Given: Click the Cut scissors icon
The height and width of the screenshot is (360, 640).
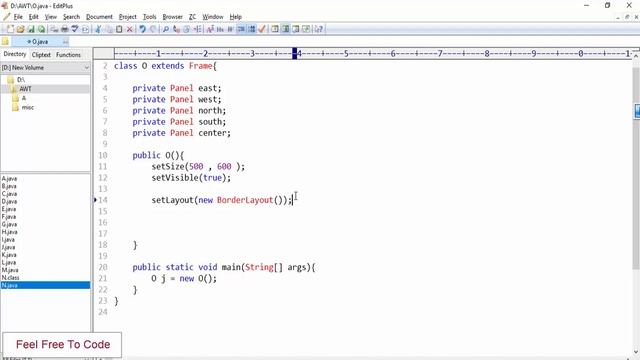Looking at the screenshot, I should (x=98, y=29).
